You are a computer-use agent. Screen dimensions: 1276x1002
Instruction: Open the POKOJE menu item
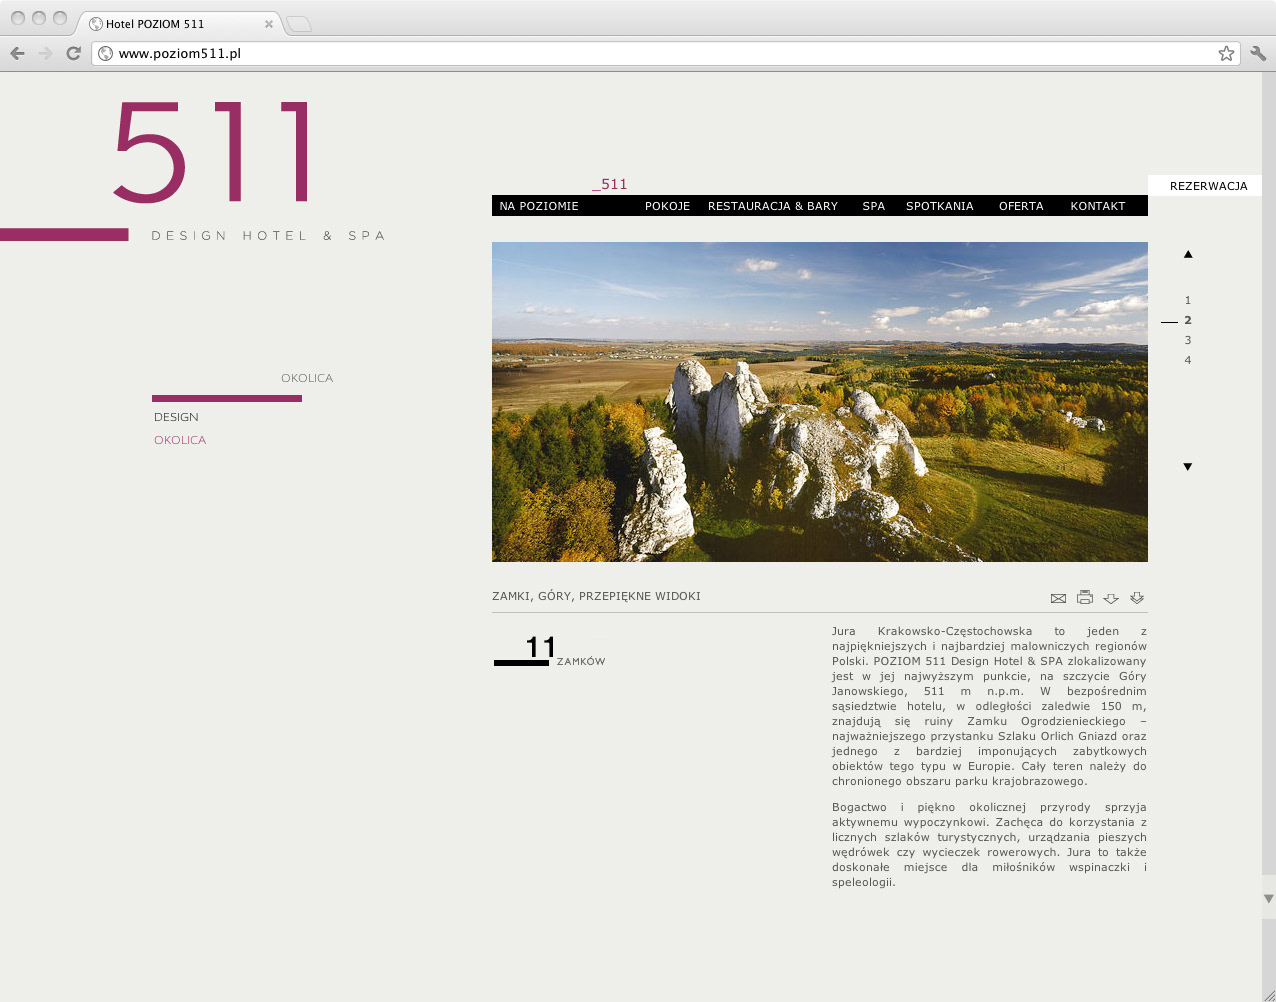pyautogui.click(x=667, y=206)
